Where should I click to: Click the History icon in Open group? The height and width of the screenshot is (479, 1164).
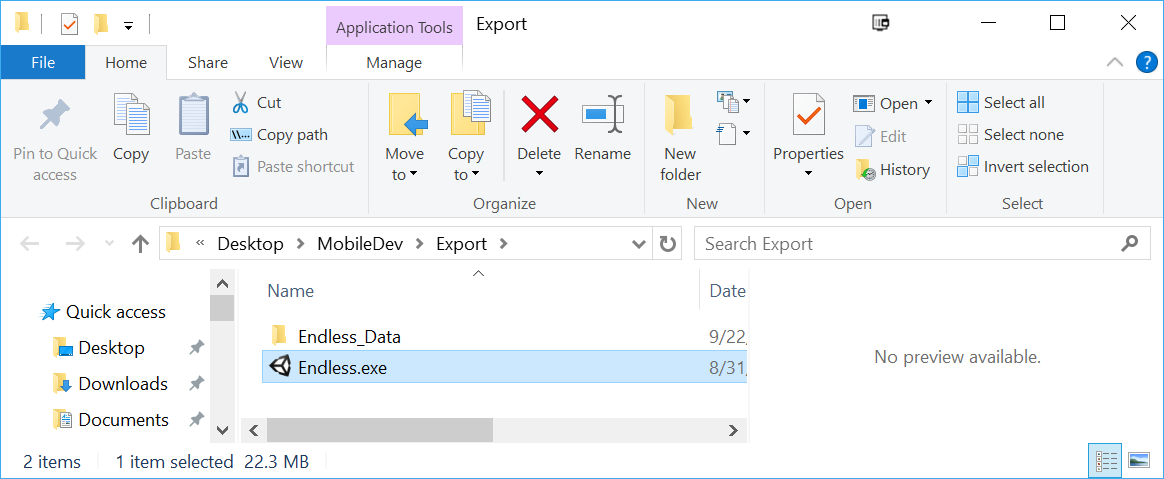point(865,170)
